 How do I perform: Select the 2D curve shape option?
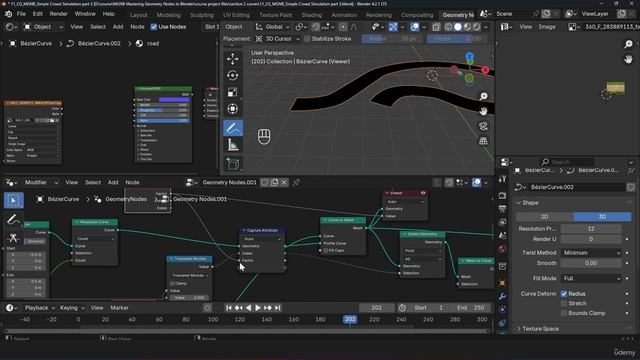(544, 217)
